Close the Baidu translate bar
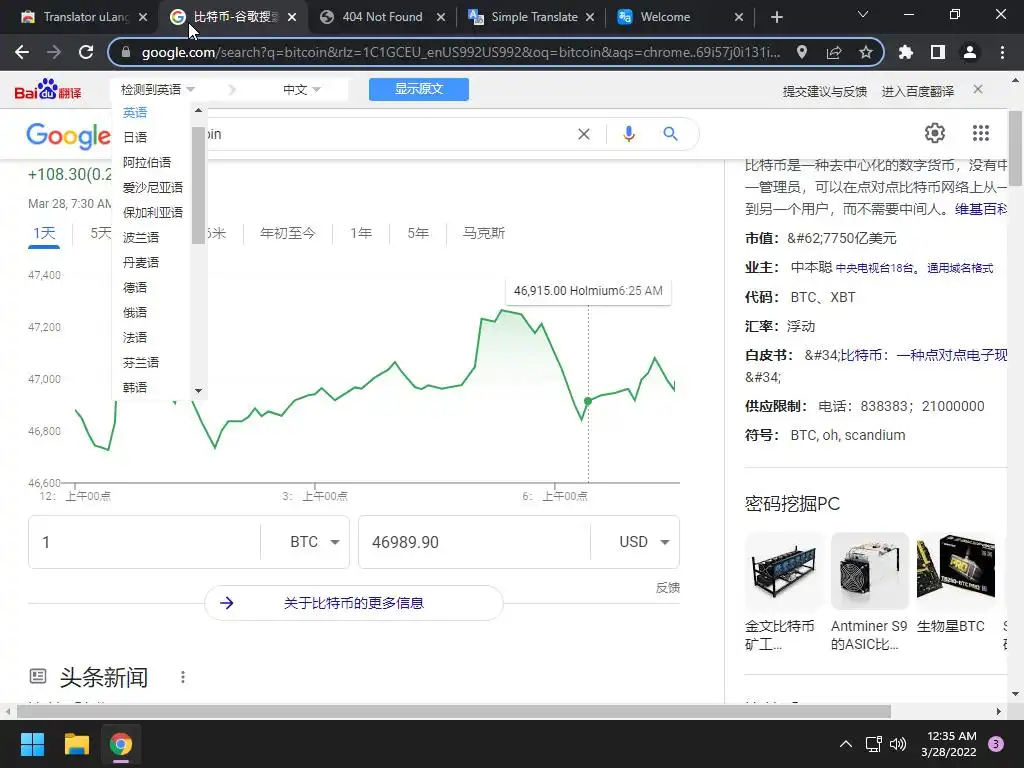The image size is (1024, 768). 978,89
